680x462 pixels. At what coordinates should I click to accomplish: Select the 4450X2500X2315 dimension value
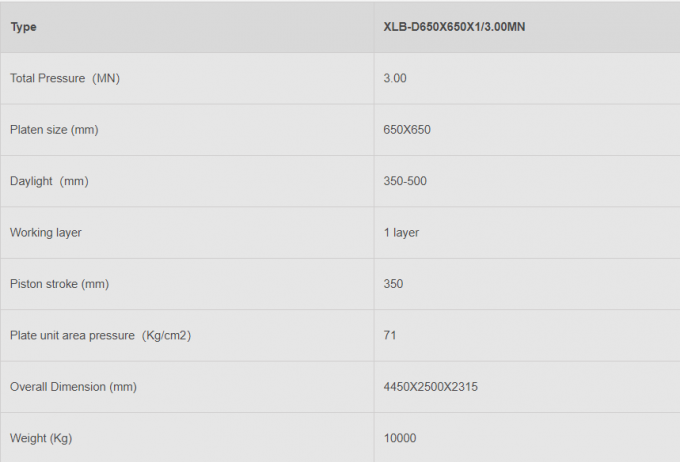click(x=431, y=387)
